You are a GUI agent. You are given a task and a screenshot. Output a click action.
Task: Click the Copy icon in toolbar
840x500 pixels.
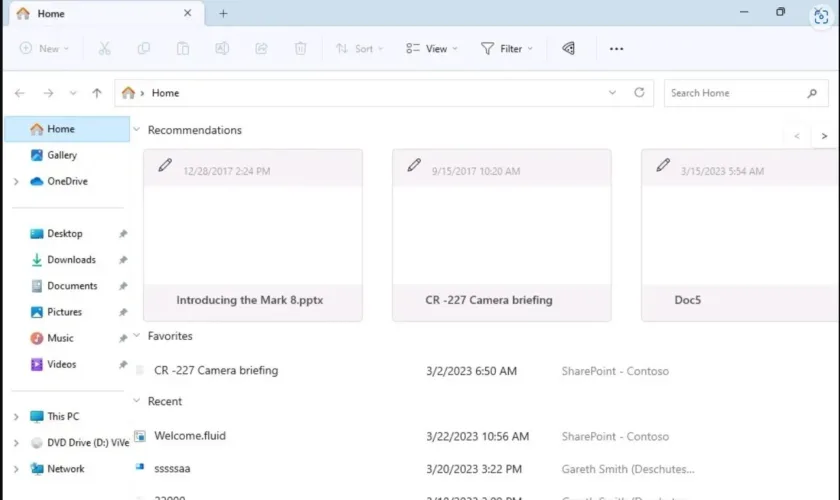coord(144,49)
